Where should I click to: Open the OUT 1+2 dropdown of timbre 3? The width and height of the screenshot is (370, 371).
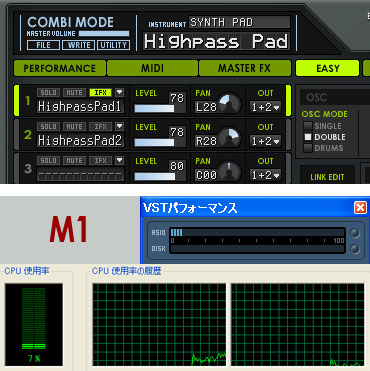tap(266, 175)
